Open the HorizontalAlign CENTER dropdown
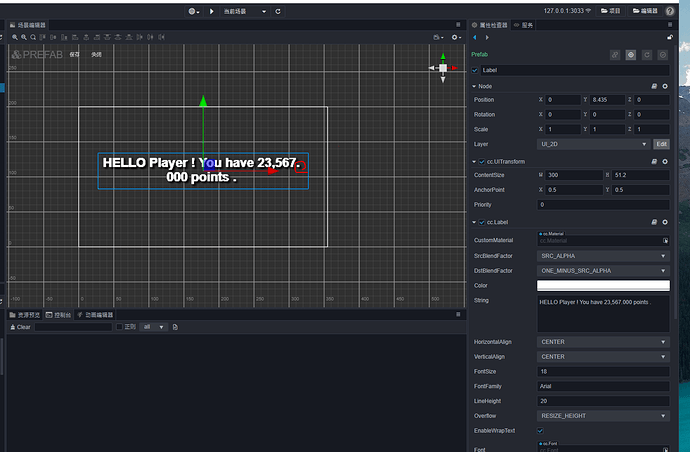 click(x=603, y=342)
